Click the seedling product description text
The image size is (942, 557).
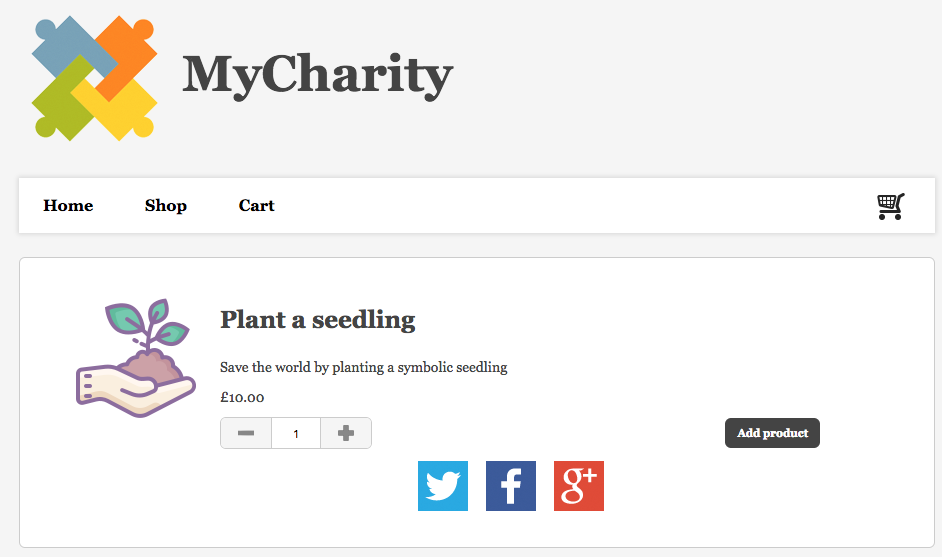pyautogui.click(x=363, y=367)
